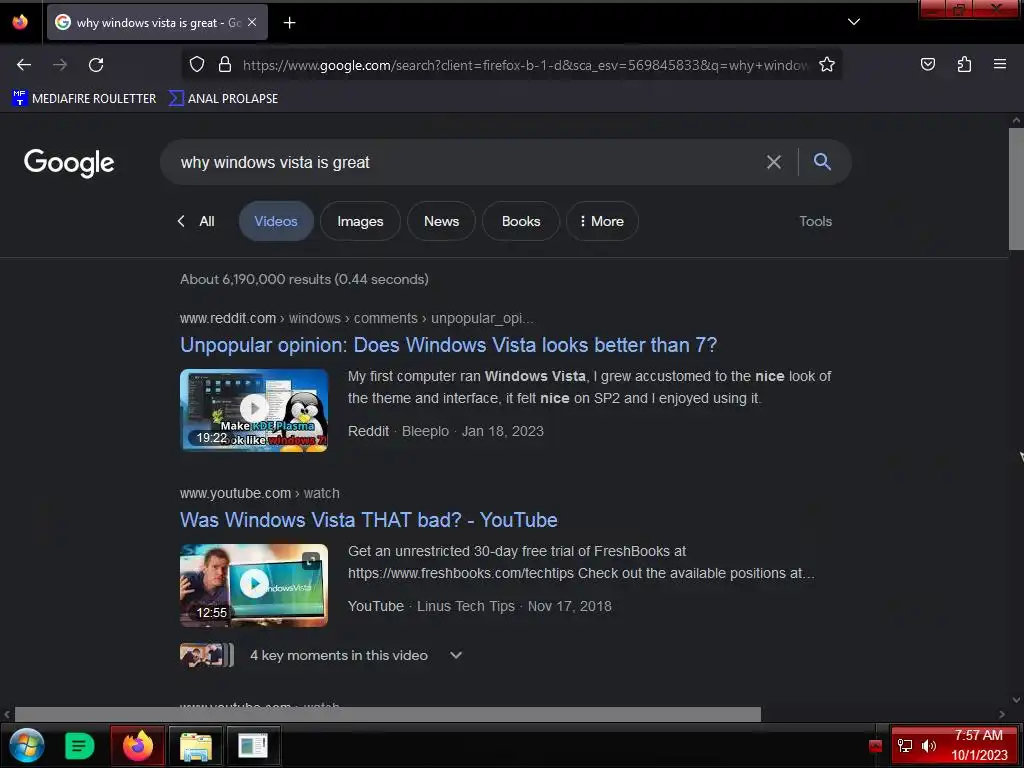
Task: Open Firefox View icon at tab strip start
Action: point(20,22)
